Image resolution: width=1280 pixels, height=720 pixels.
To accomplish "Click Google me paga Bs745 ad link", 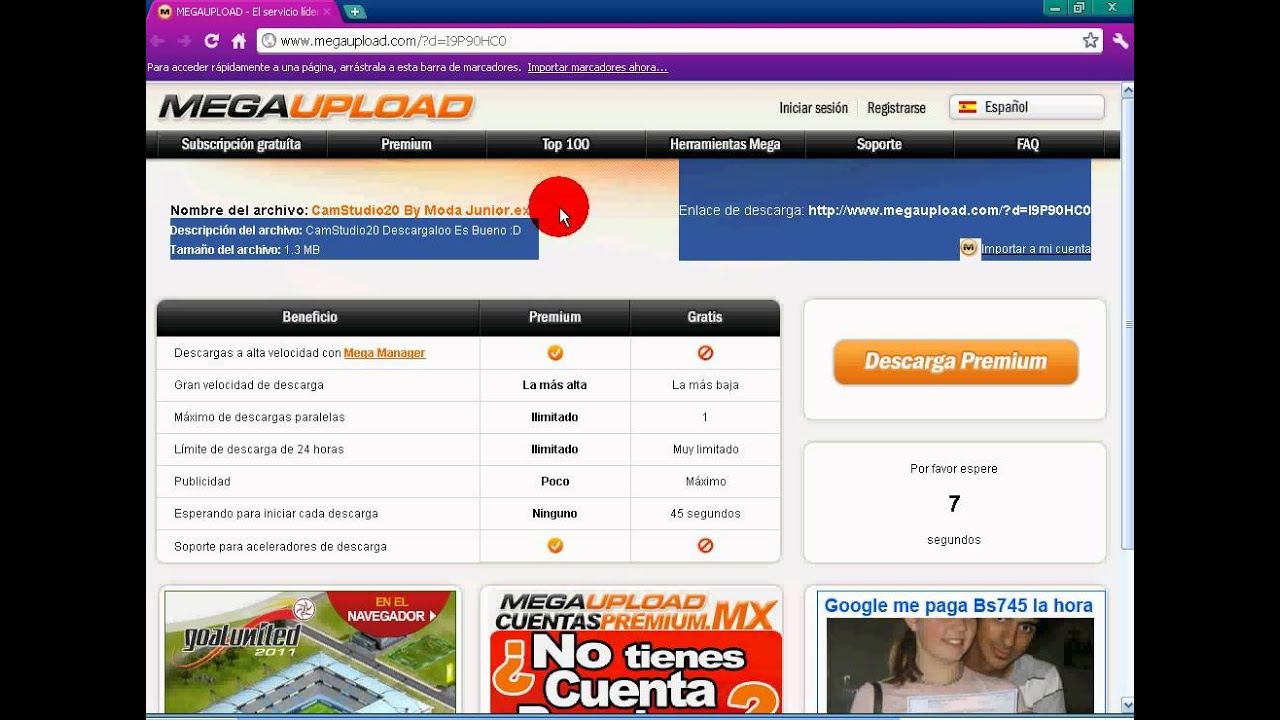I will point(958,606).
